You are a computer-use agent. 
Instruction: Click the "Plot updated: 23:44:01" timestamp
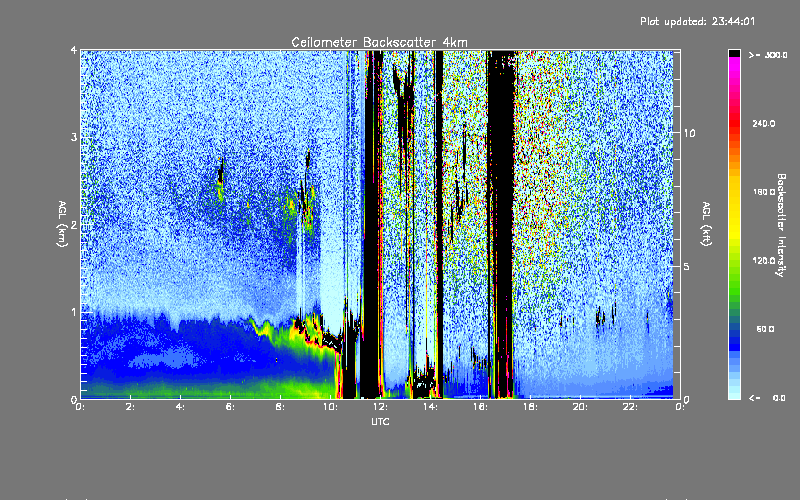pos(697,21)
